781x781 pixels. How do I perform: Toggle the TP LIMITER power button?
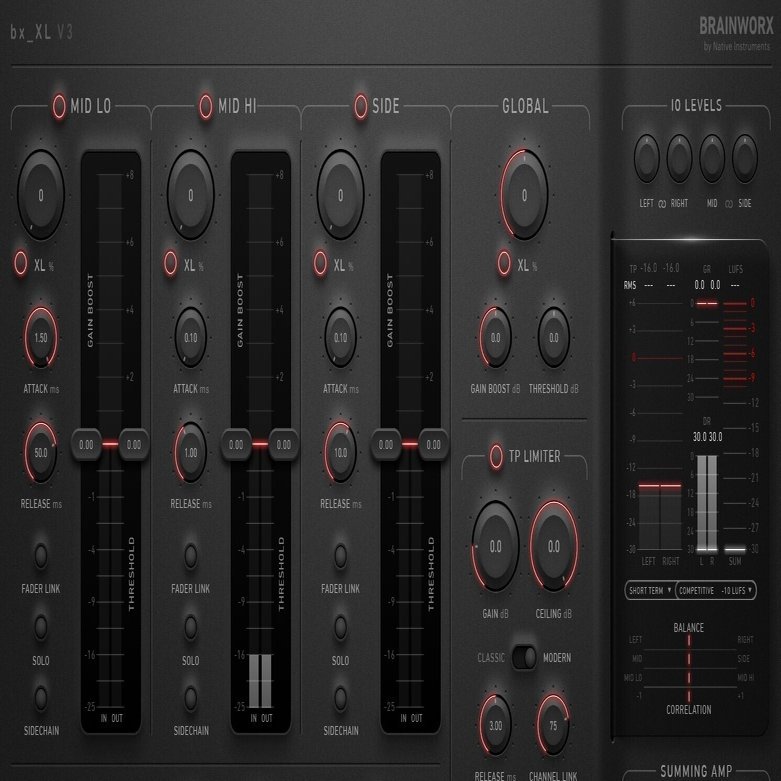(496, 456)
